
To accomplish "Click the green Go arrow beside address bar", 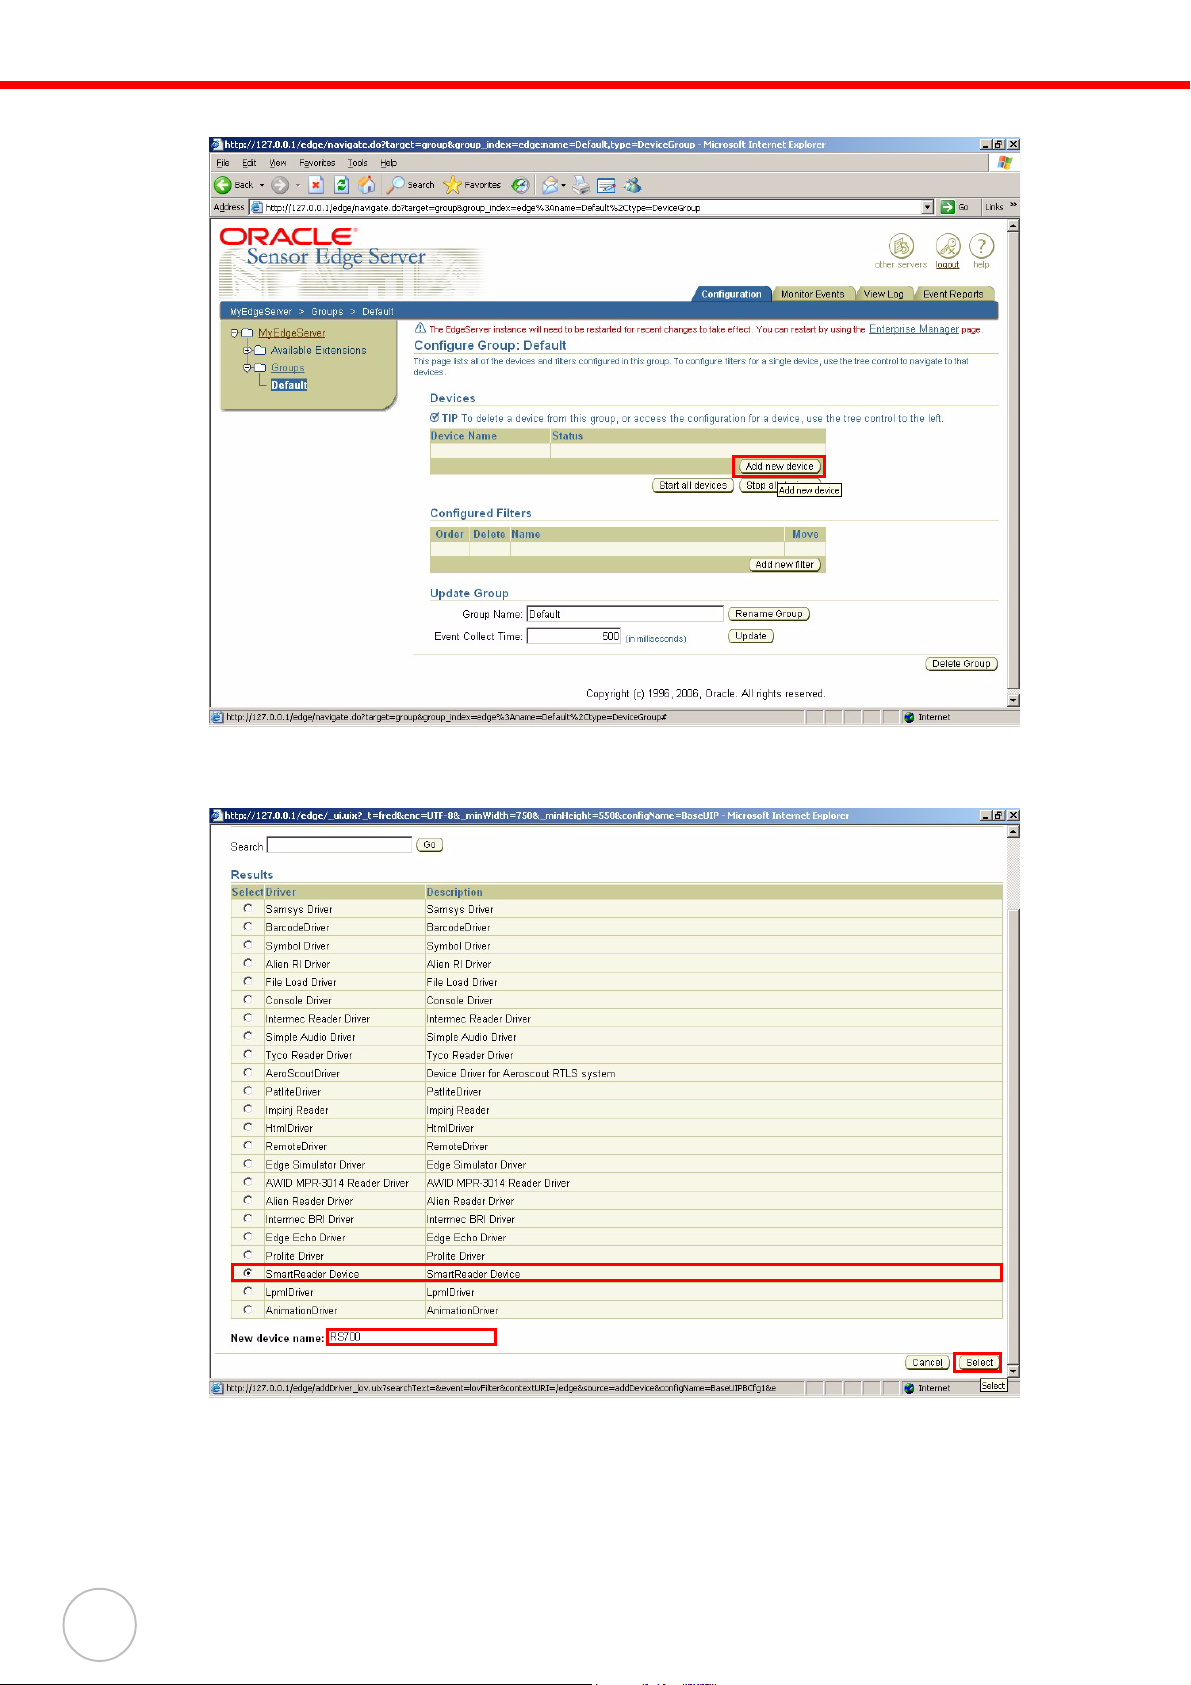I will click(947, 207).
